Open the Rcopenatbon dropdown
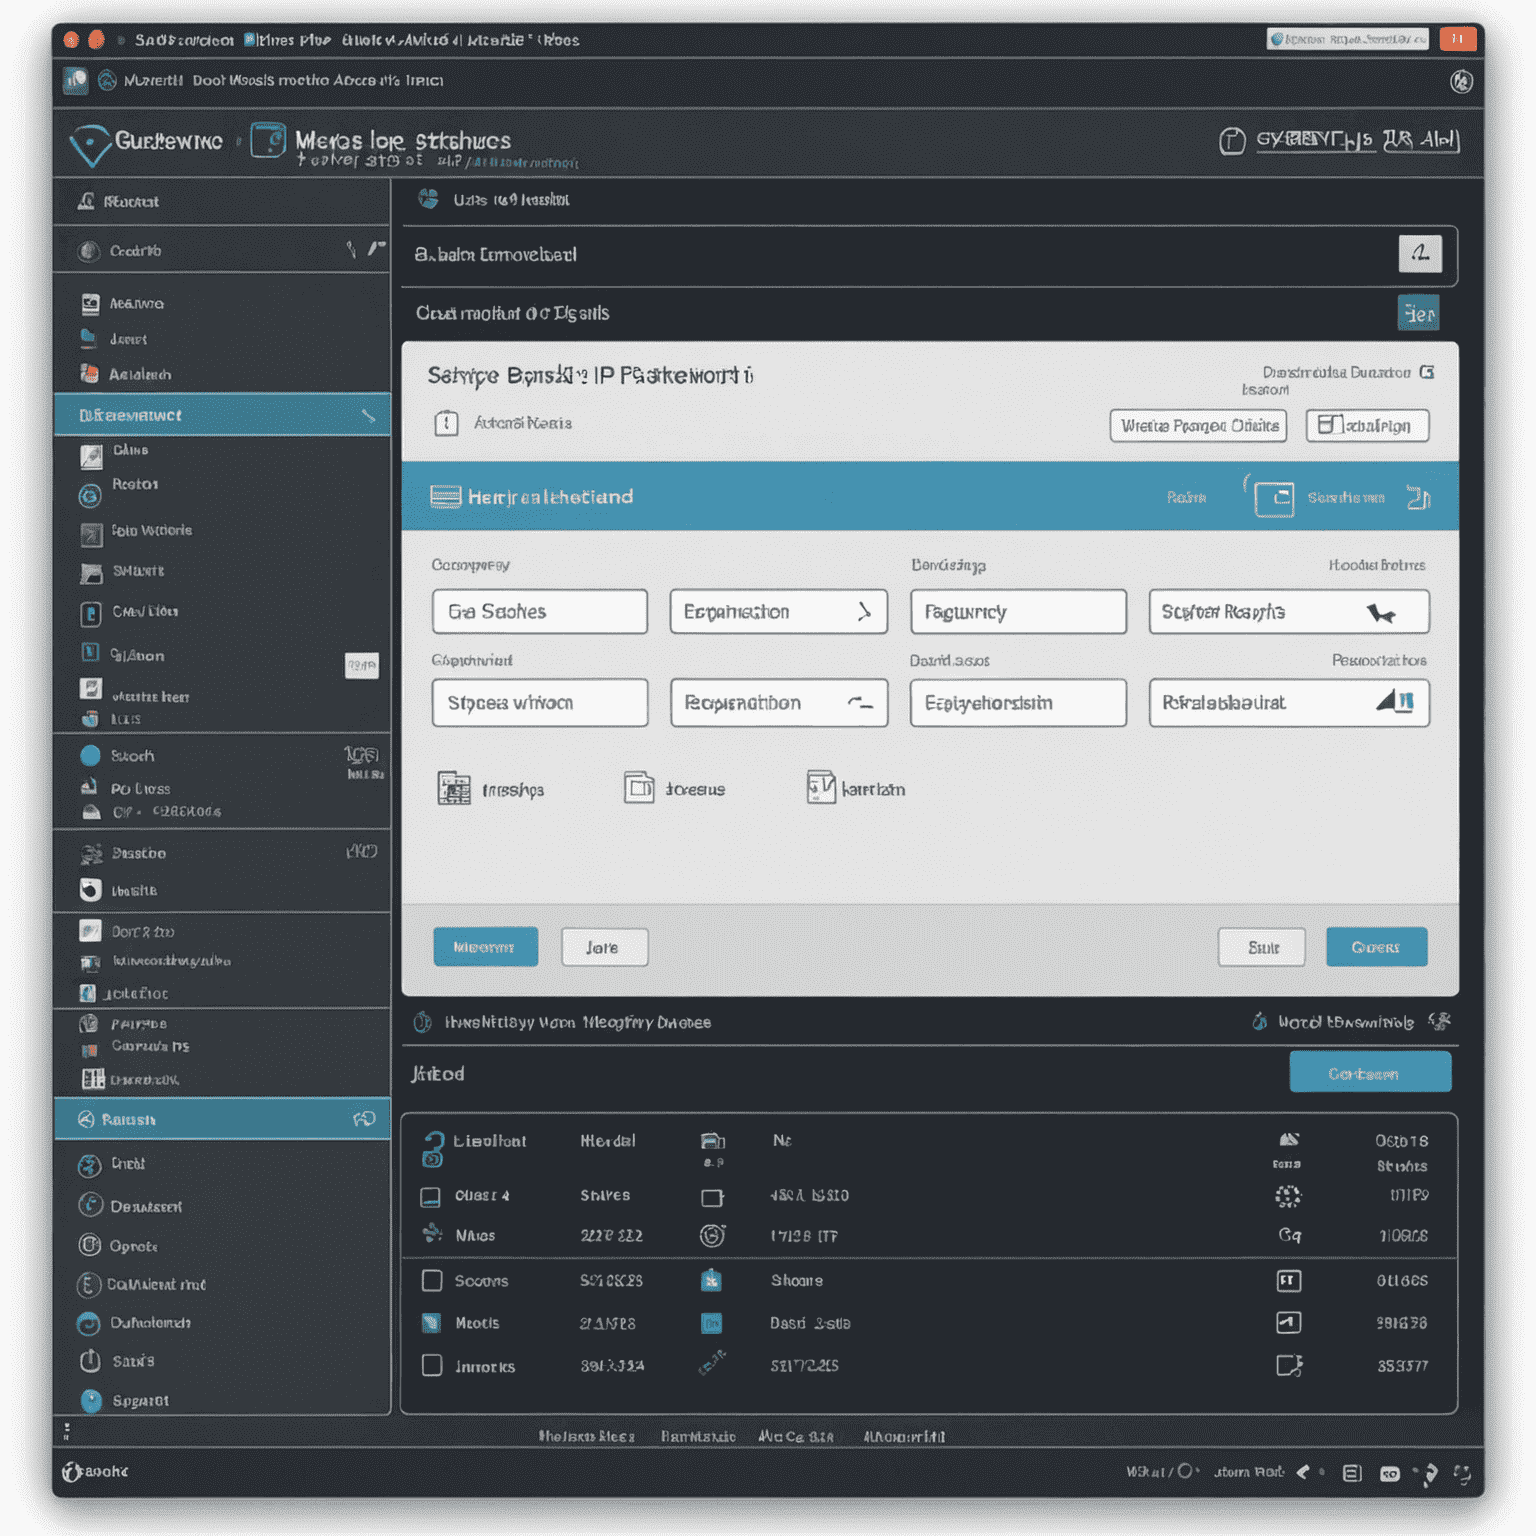The height and width of the screenshot is (1536, 1536). [779, 703]
